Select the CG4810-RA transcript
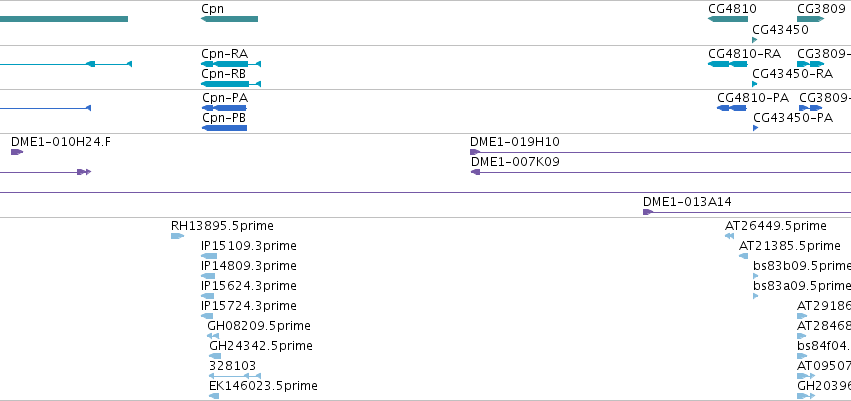 pyautogui.click(x=728, y=64)
